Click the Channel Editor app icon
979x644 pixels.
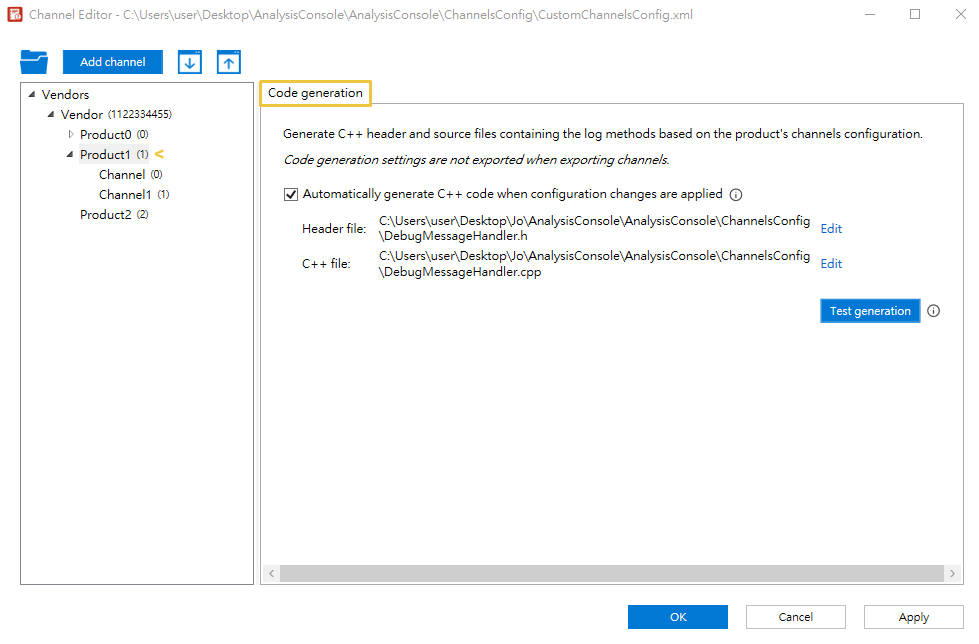(x=15, y=15)
